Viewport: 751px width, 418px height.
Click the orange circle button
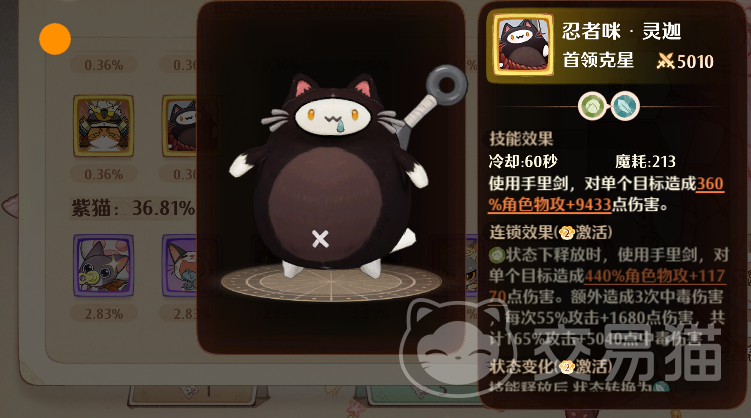pyautogui.click(x=55, y=39)
